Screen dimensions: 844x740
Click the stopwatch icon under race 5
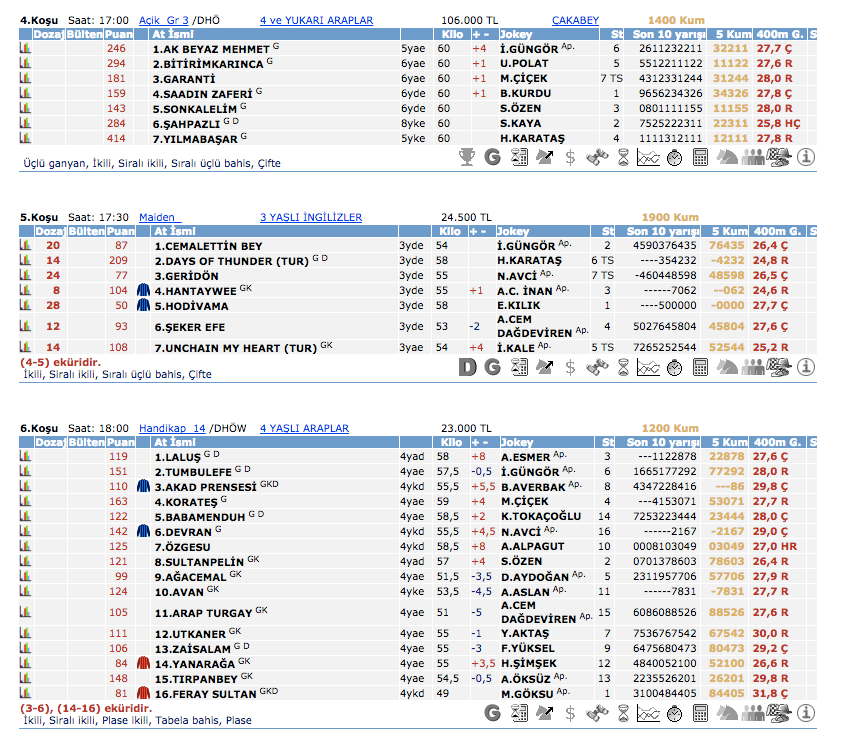675,367
